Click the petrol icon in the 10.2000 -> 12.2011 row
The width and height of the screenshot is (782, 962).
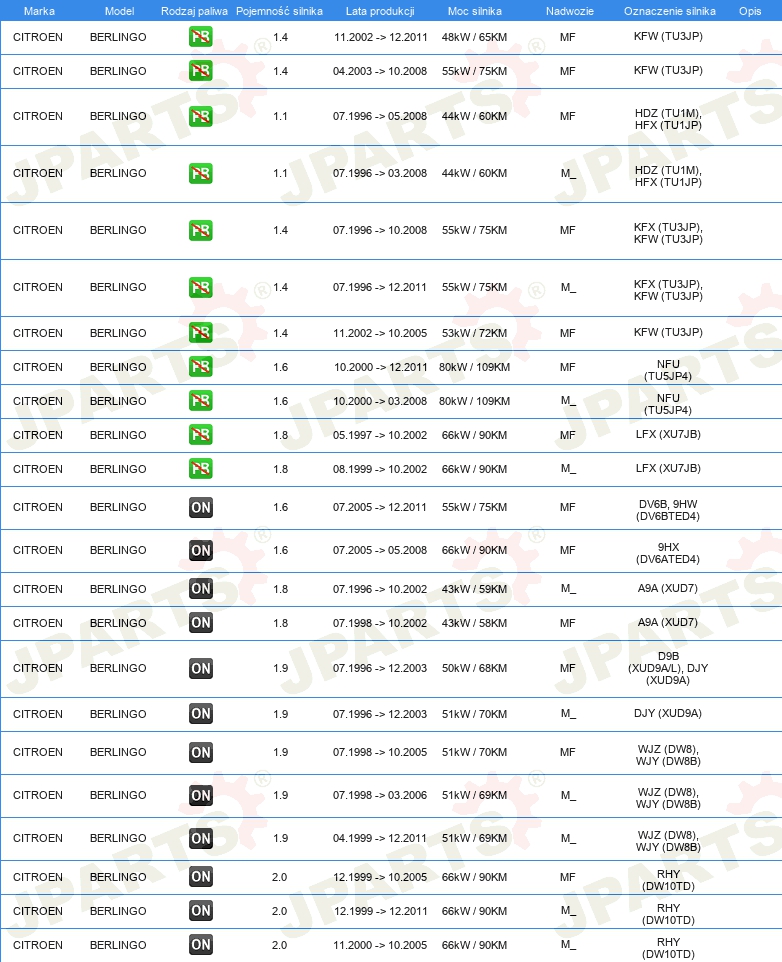click(x=201, y=366)
